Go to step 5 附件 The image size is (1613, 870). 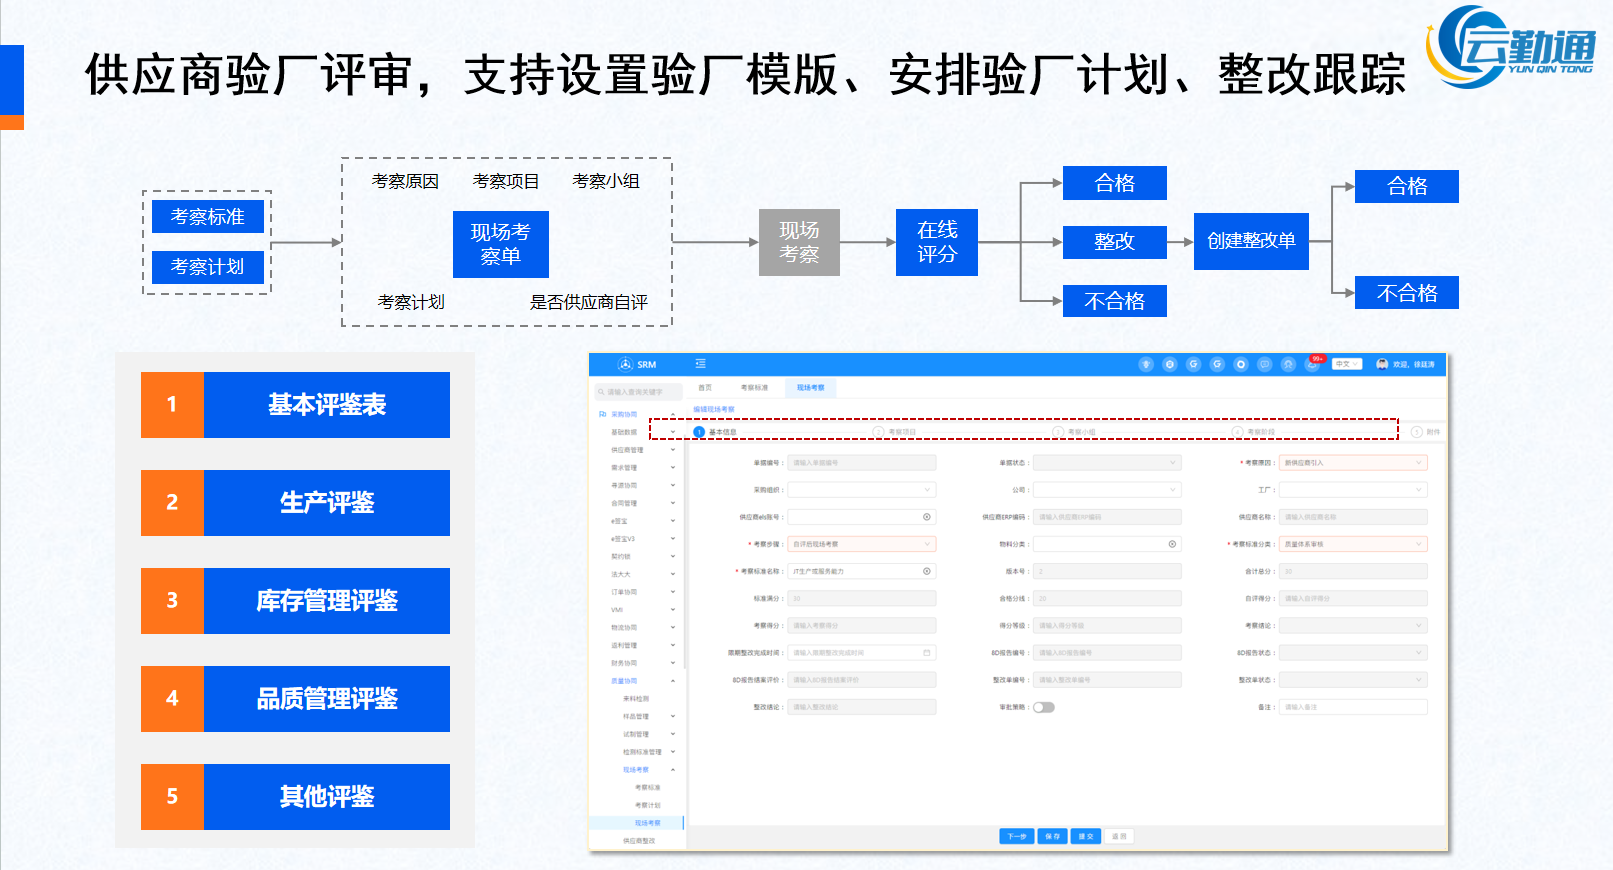point(1426,432)
